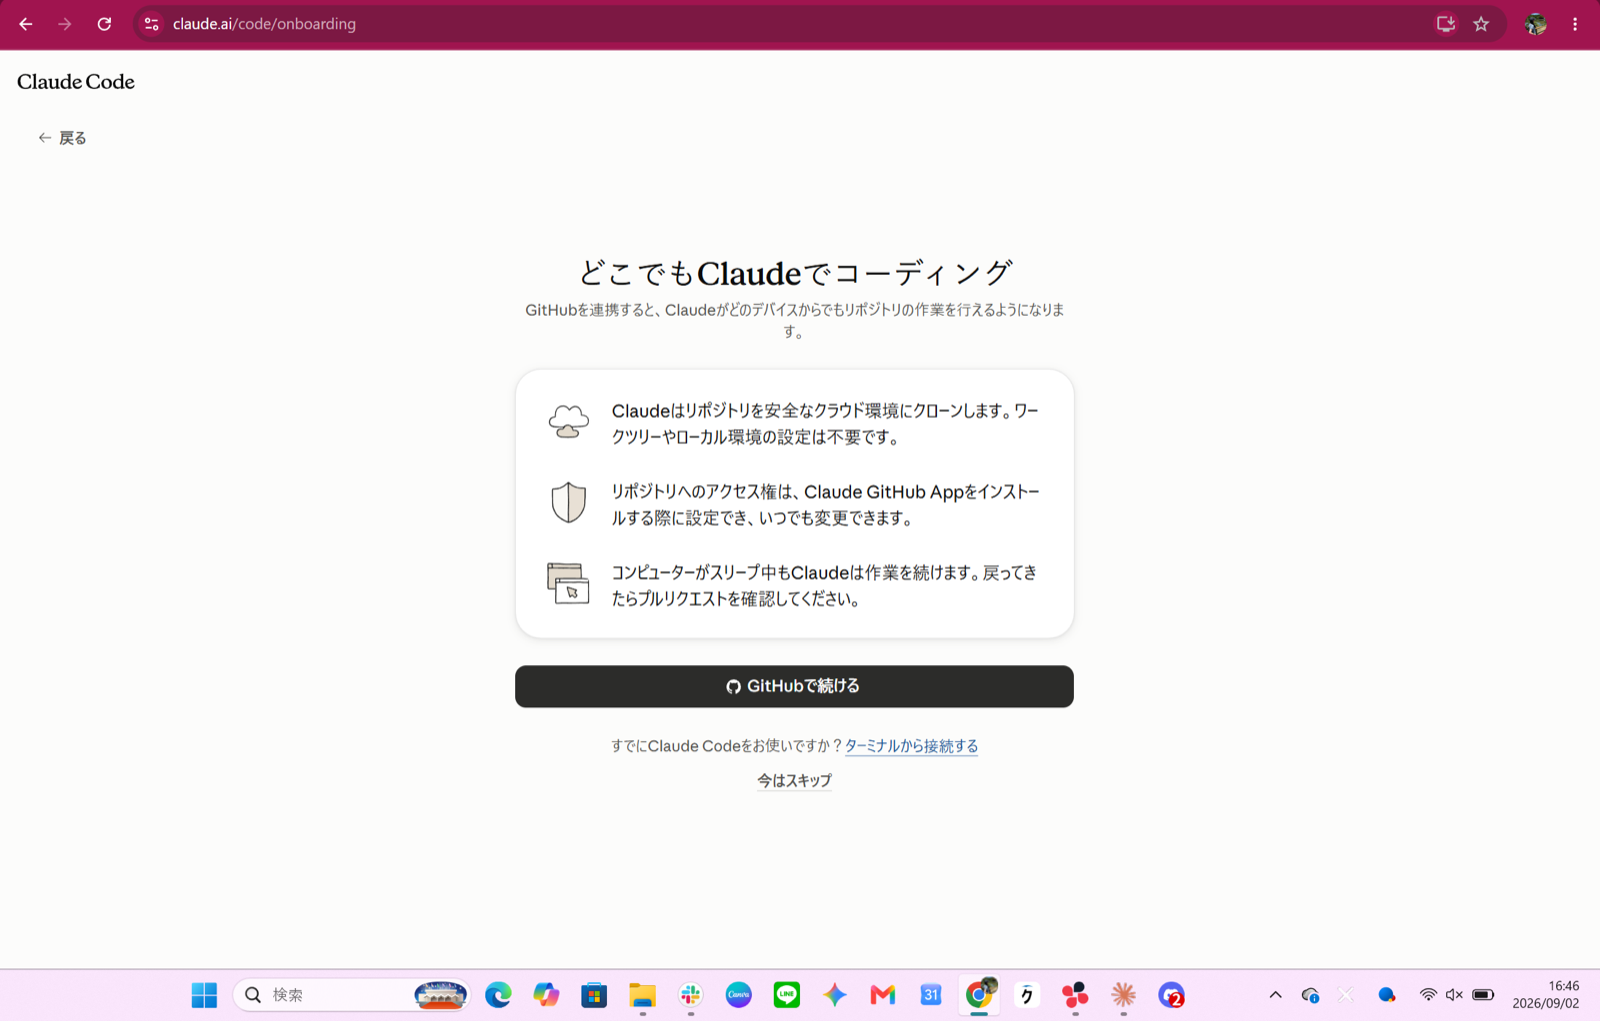Click the browser forward arrow
1600x1021 pixels.
tap(65, 24)
